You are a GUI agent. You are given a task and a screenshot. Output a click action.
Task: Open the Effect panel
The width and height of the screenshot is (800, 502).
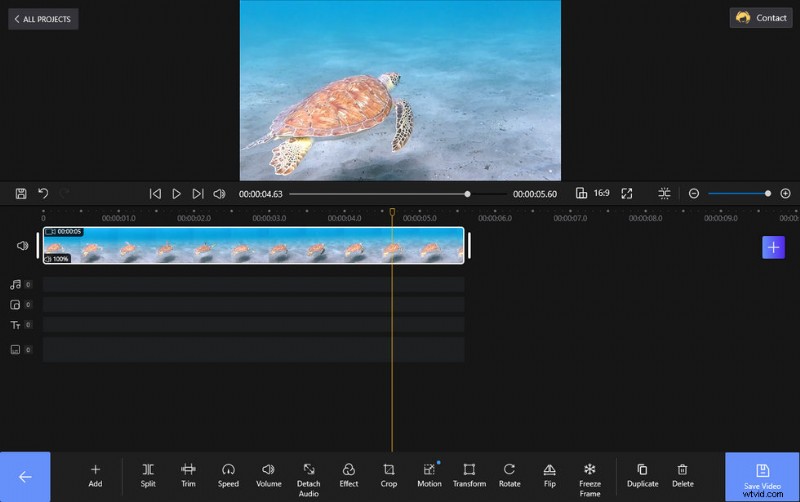point(348,474)
